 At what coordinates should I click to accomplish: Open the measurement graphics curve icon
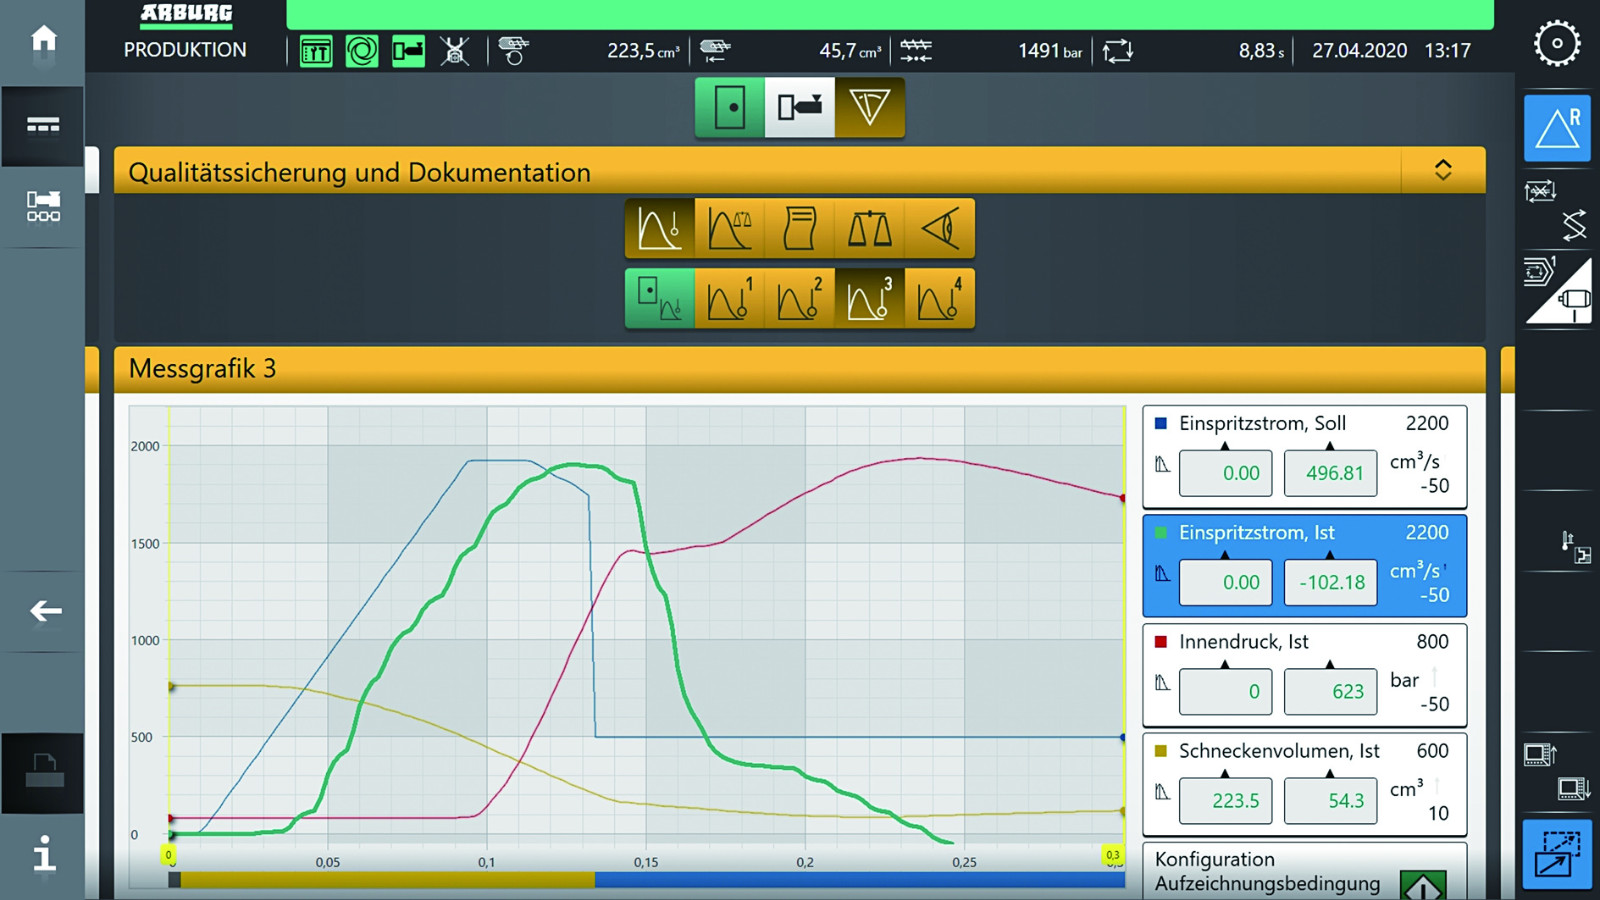[x=660, y=228]
